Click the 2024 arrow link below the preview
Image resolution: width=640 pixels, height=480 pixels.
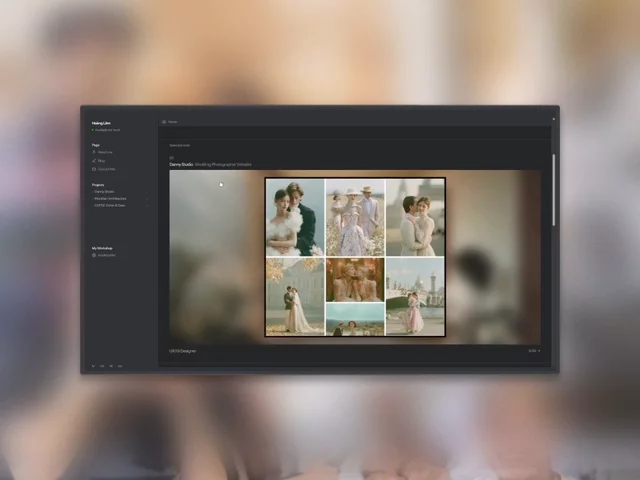tap(534, 351)
